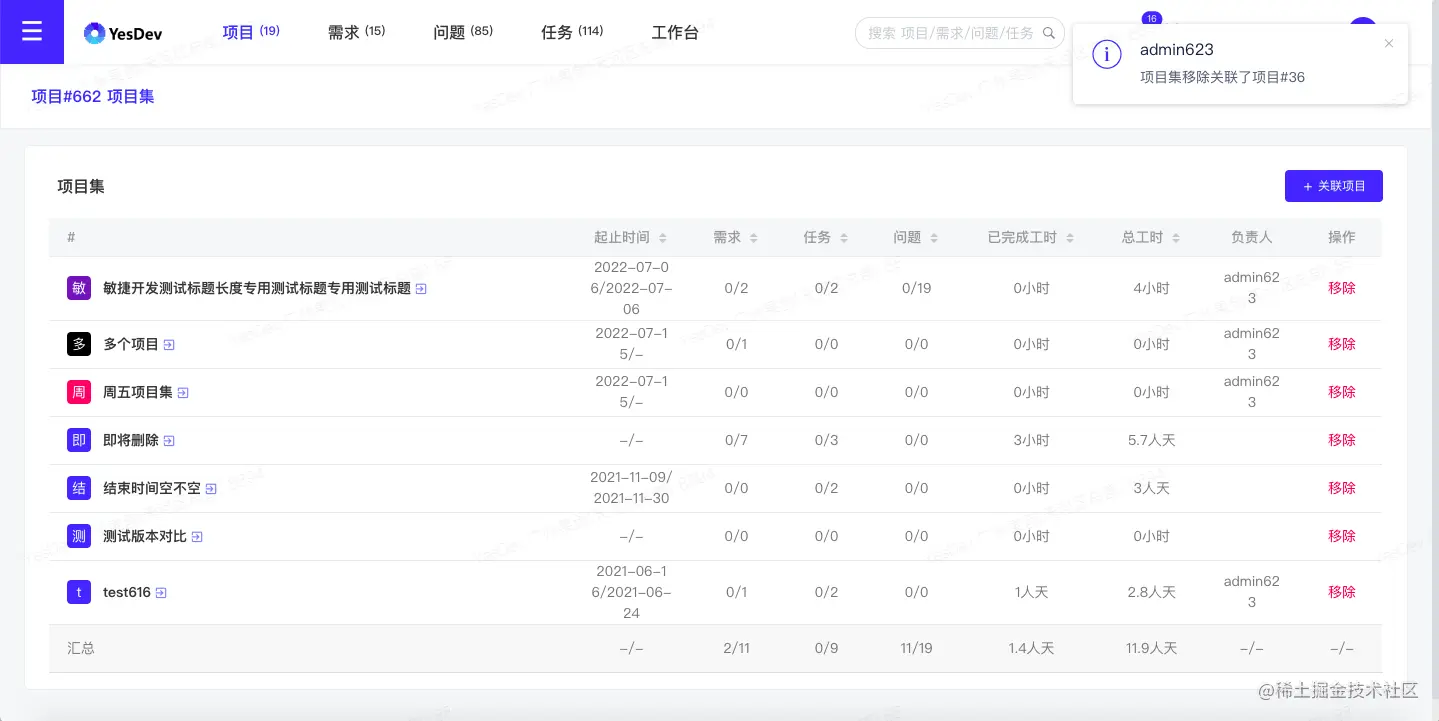Click the pink 周 project avatar

pyautogui.click(x=79, y=392)
